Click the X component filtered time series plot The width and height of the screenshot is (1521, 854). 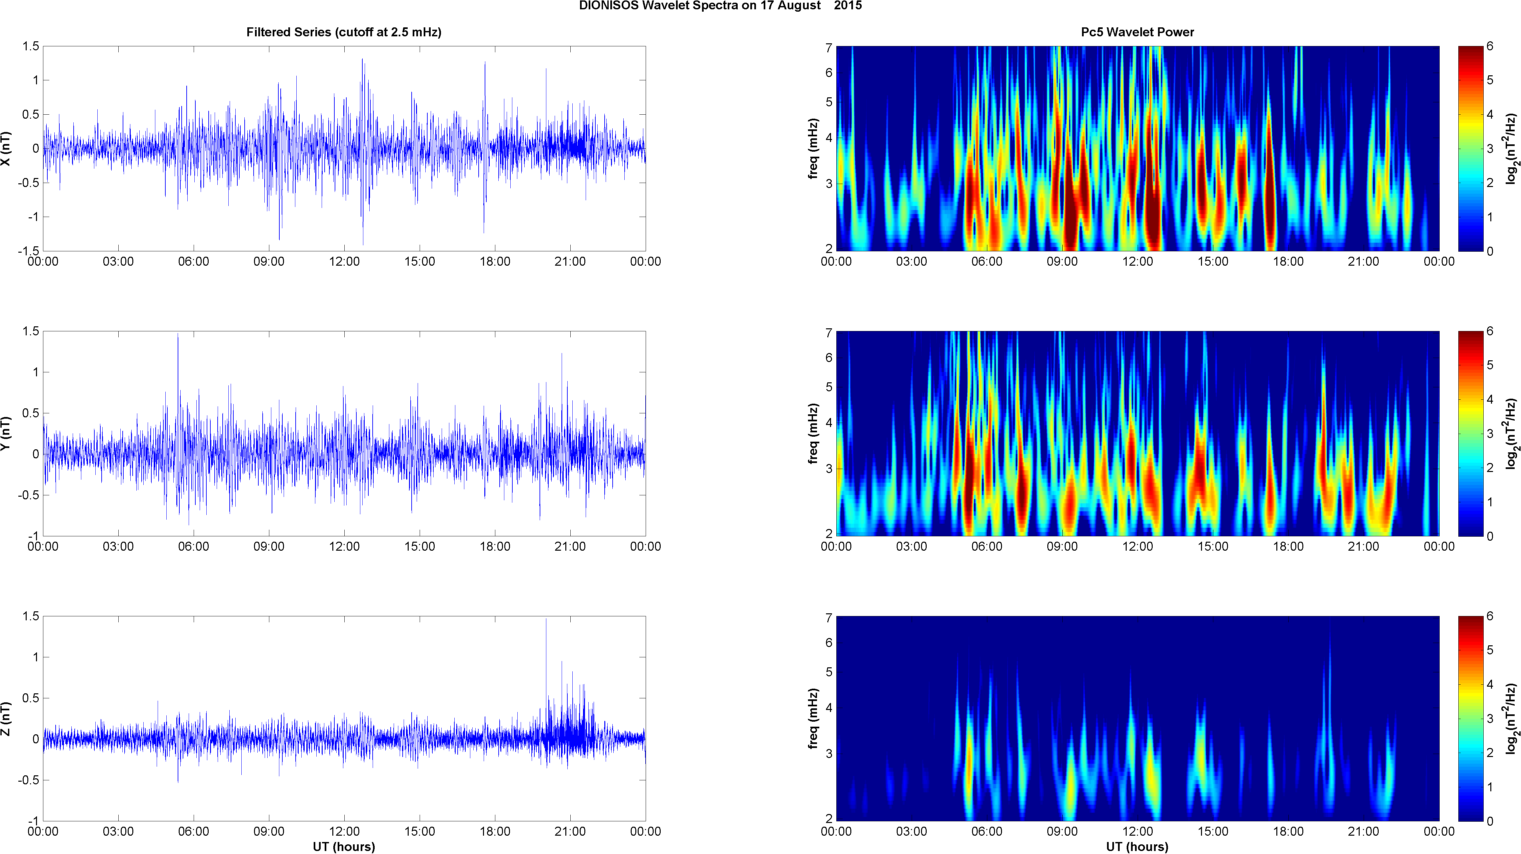coord(344,149)
